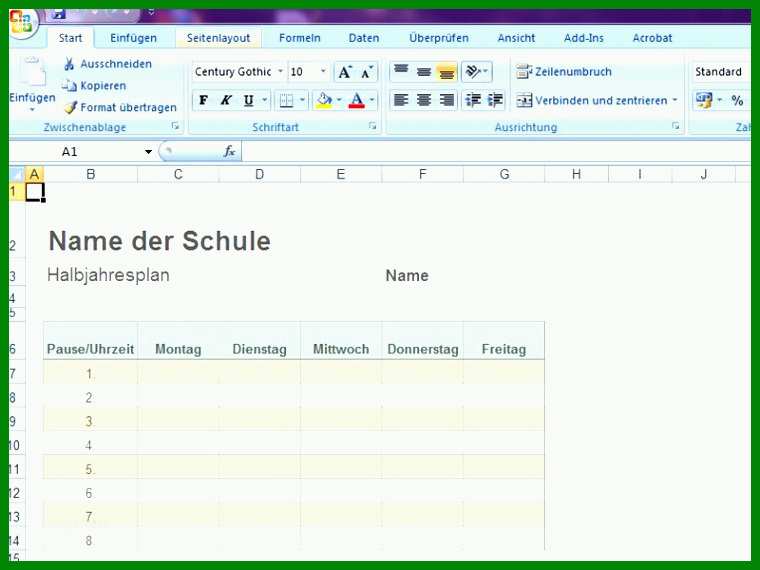Switch to the Daten tab
This screenshot has width=760, height=570.
[x=364, y=38]
